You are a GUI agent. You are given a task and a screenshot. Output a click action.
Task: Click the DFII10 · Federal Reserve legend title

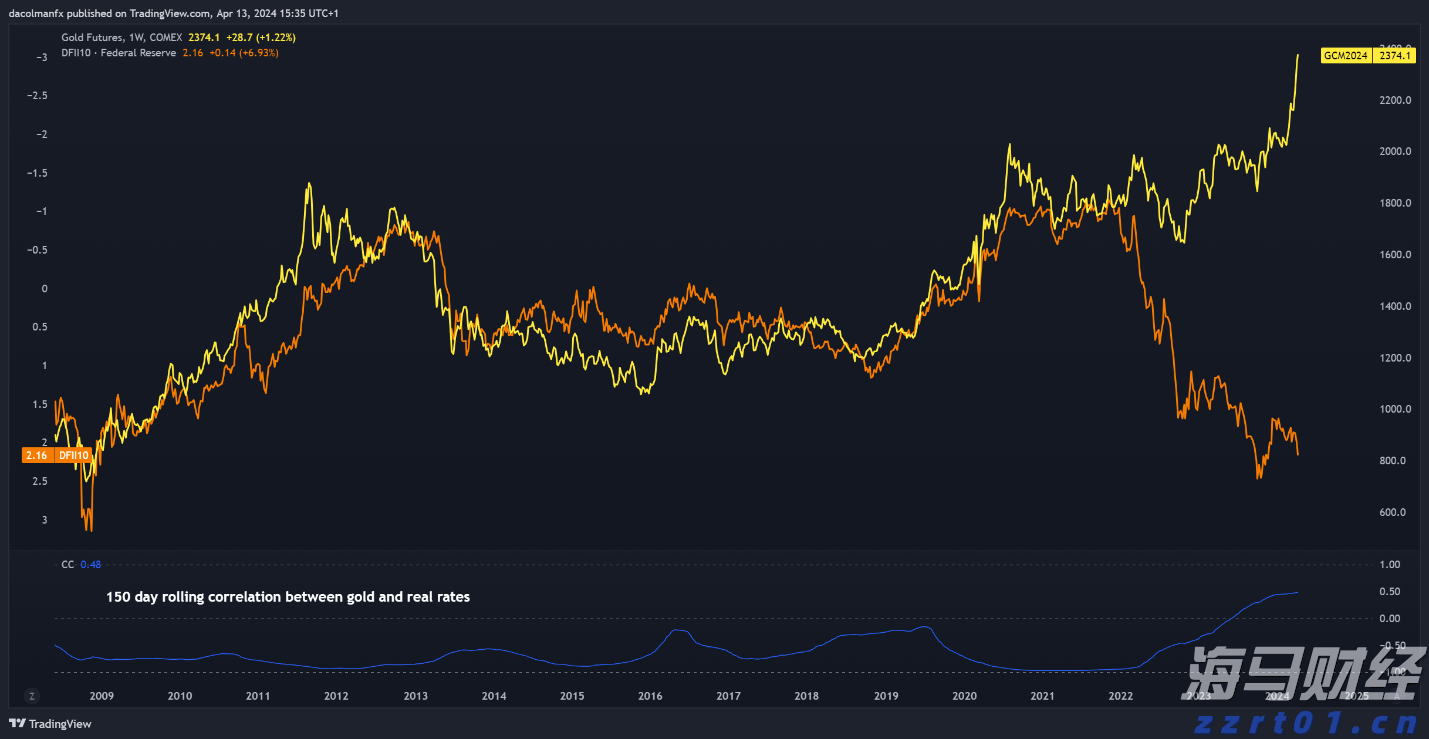coord(118,52)
